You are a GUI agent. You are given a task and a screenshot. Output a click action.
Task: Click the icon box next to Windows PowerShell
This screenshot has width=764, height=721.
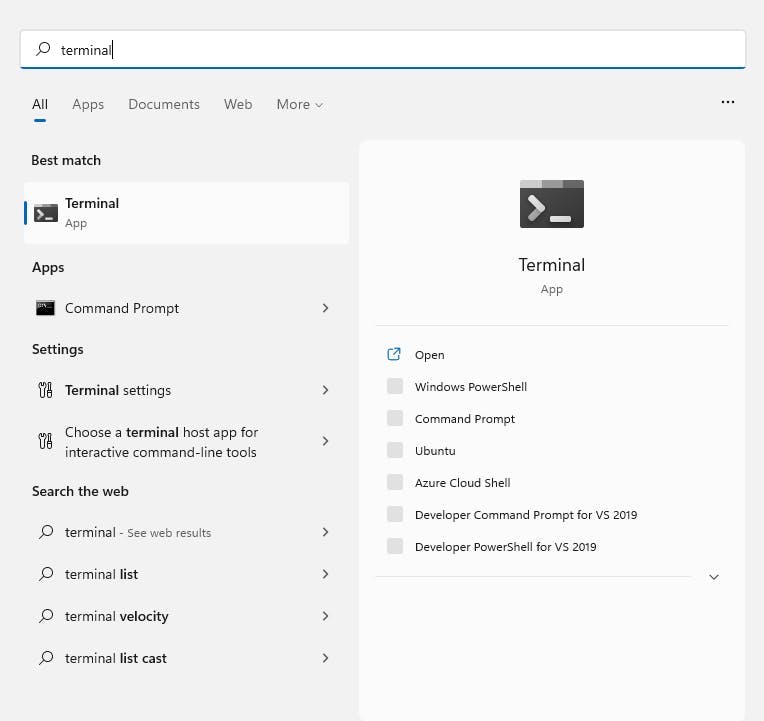[x=395, y=386]
